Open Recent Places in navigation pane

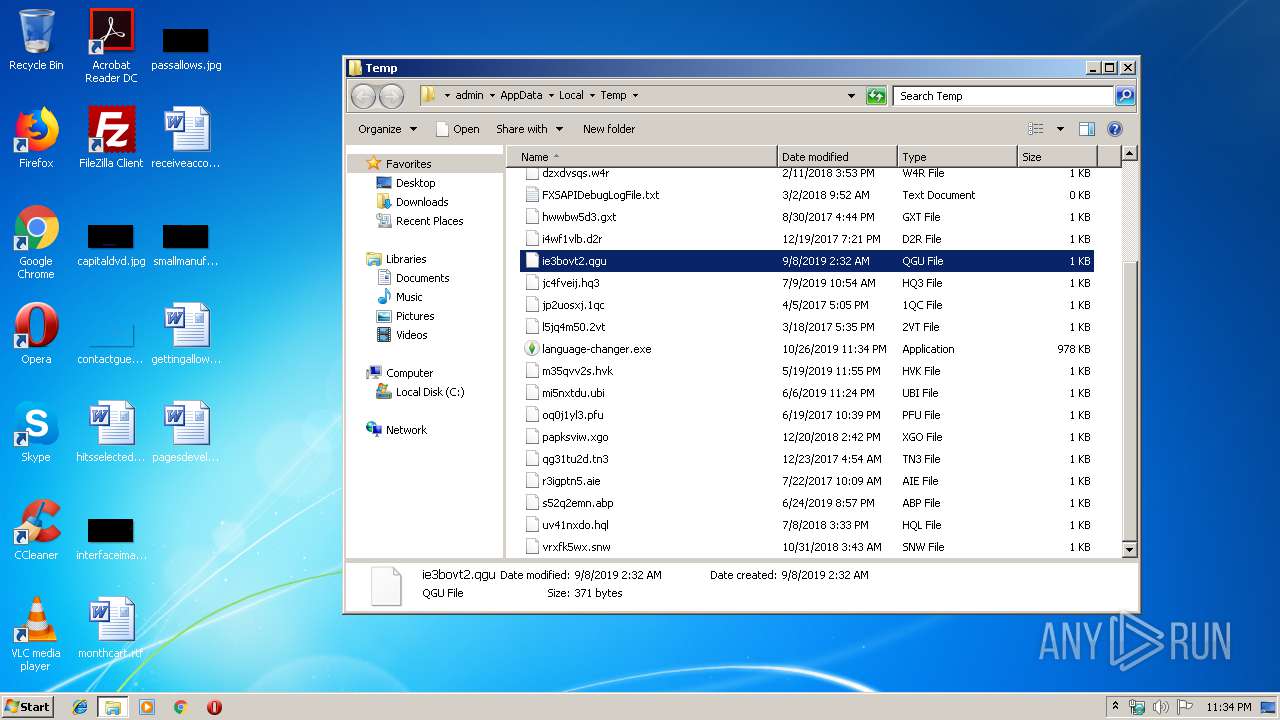429,221
